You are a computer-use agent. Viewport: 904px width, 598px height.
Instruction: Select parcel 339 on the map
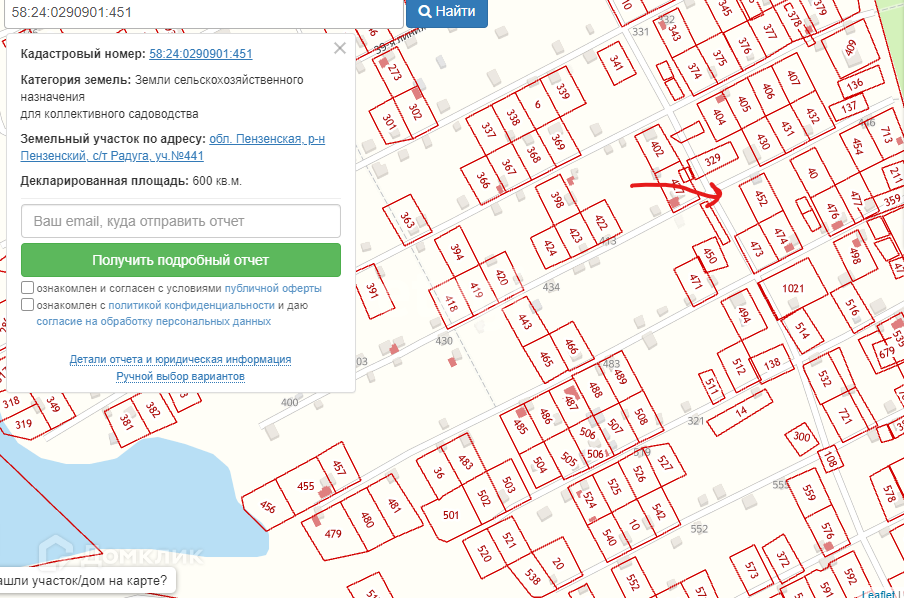(562, 91)
